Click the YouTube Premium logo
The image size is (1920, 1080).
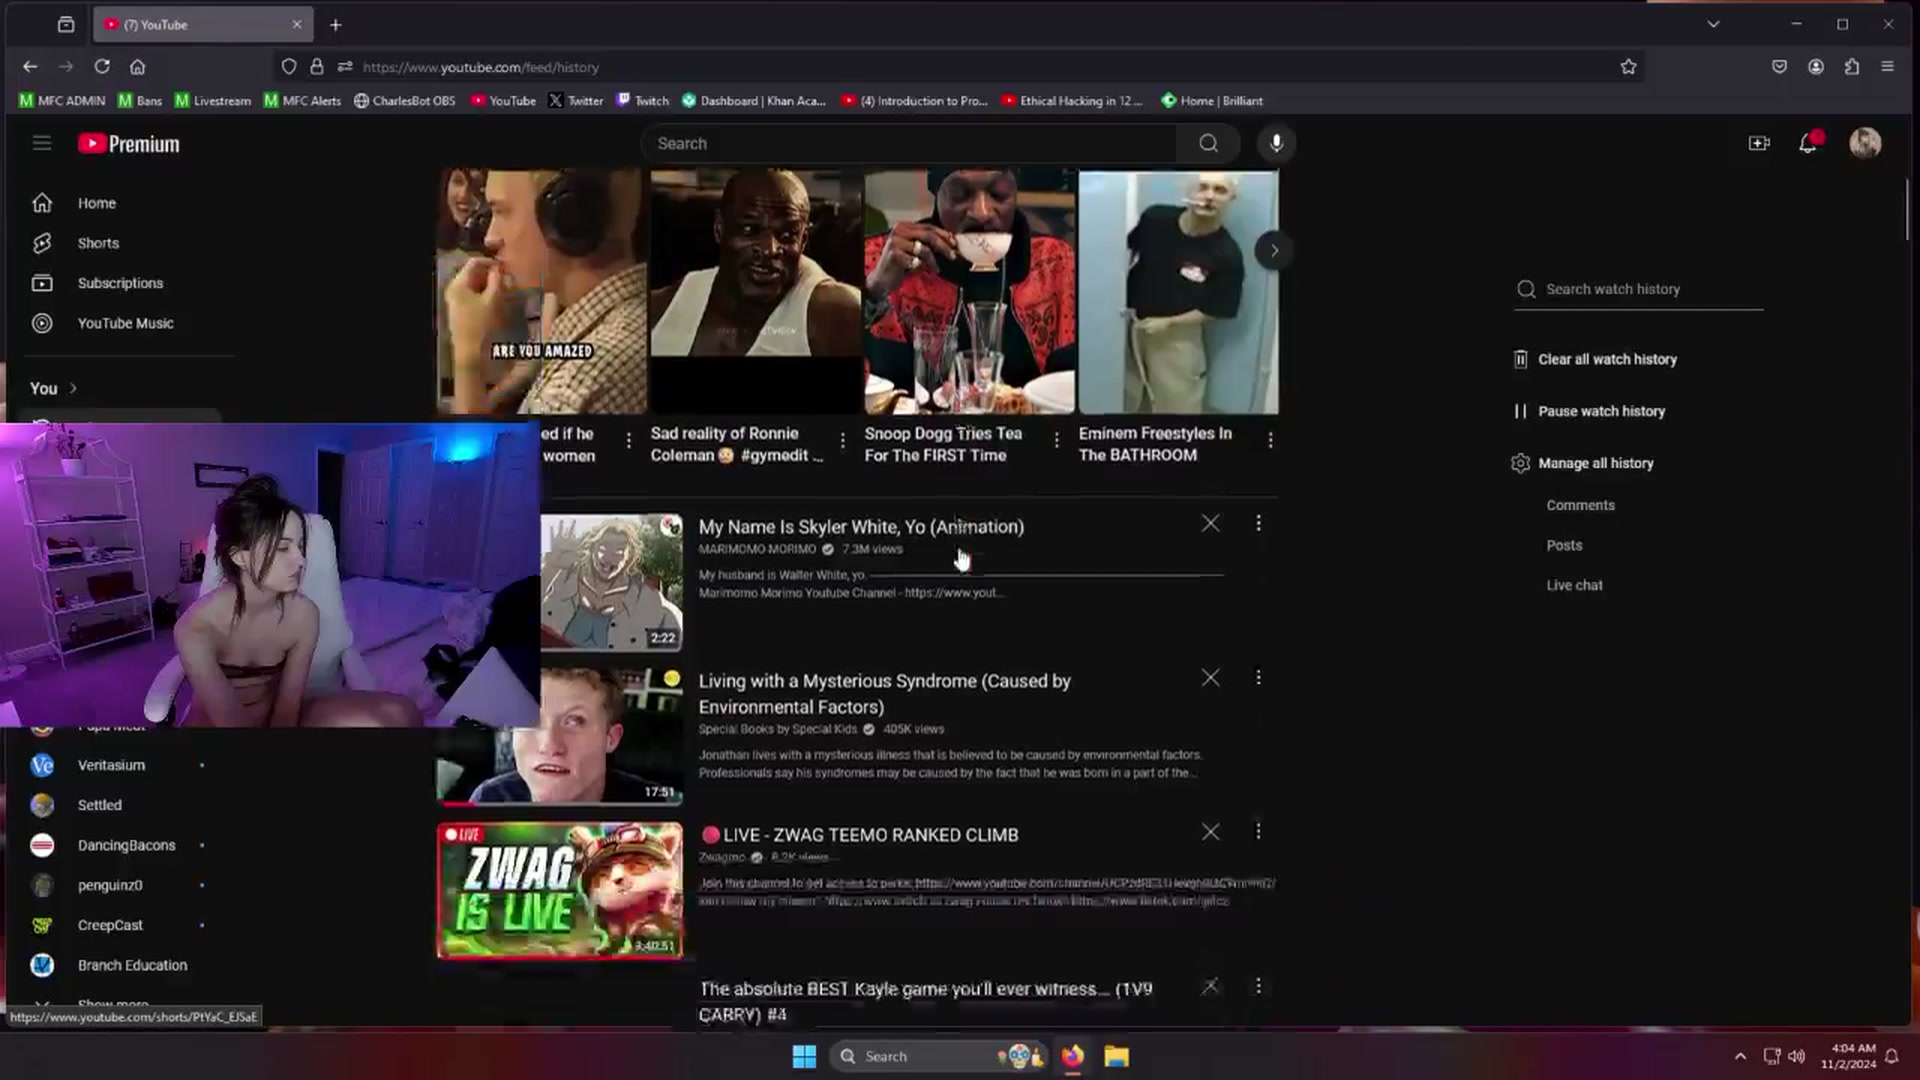point(129,144)
